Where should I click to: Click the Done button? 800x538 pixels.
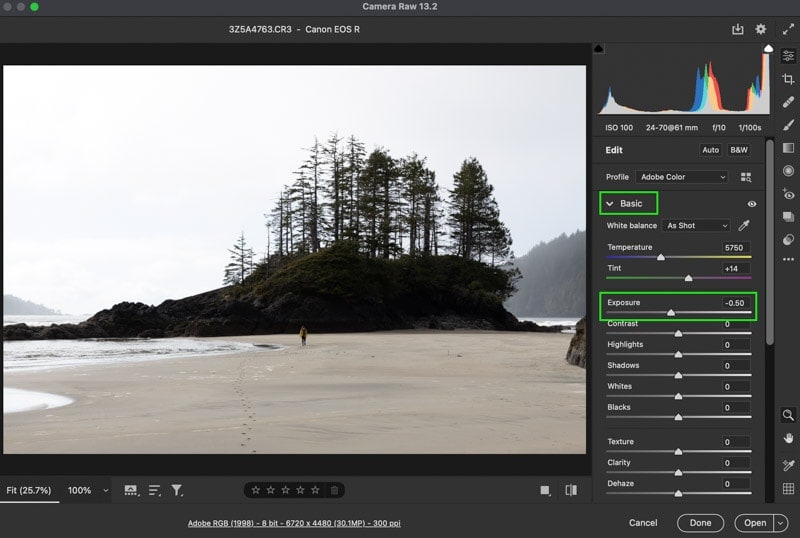click(701, 523)
